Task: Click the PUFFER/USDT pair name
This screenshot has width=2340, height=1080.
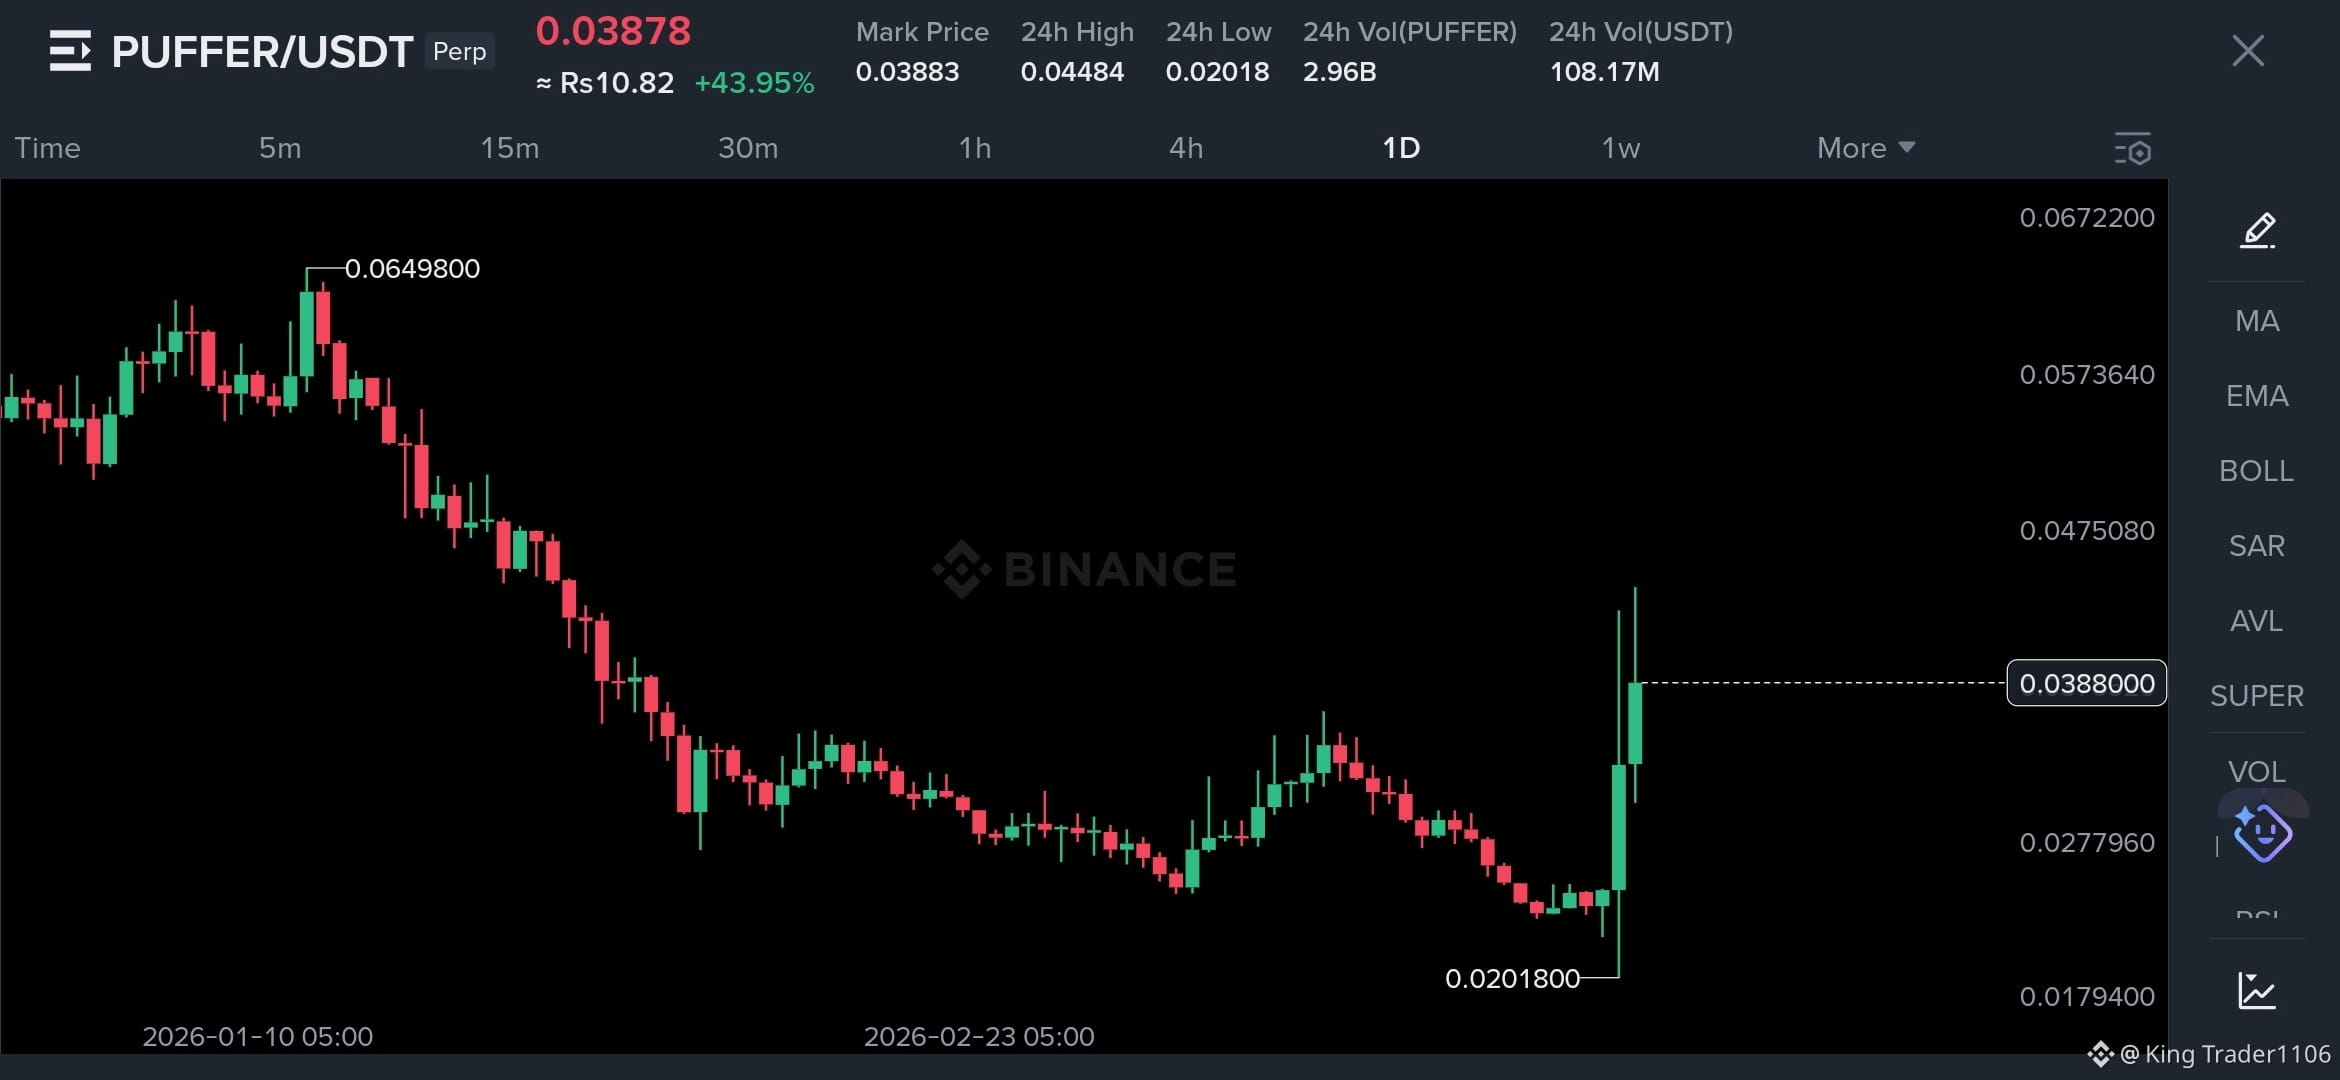Action: pyautogui.click(x=262, y=52)
